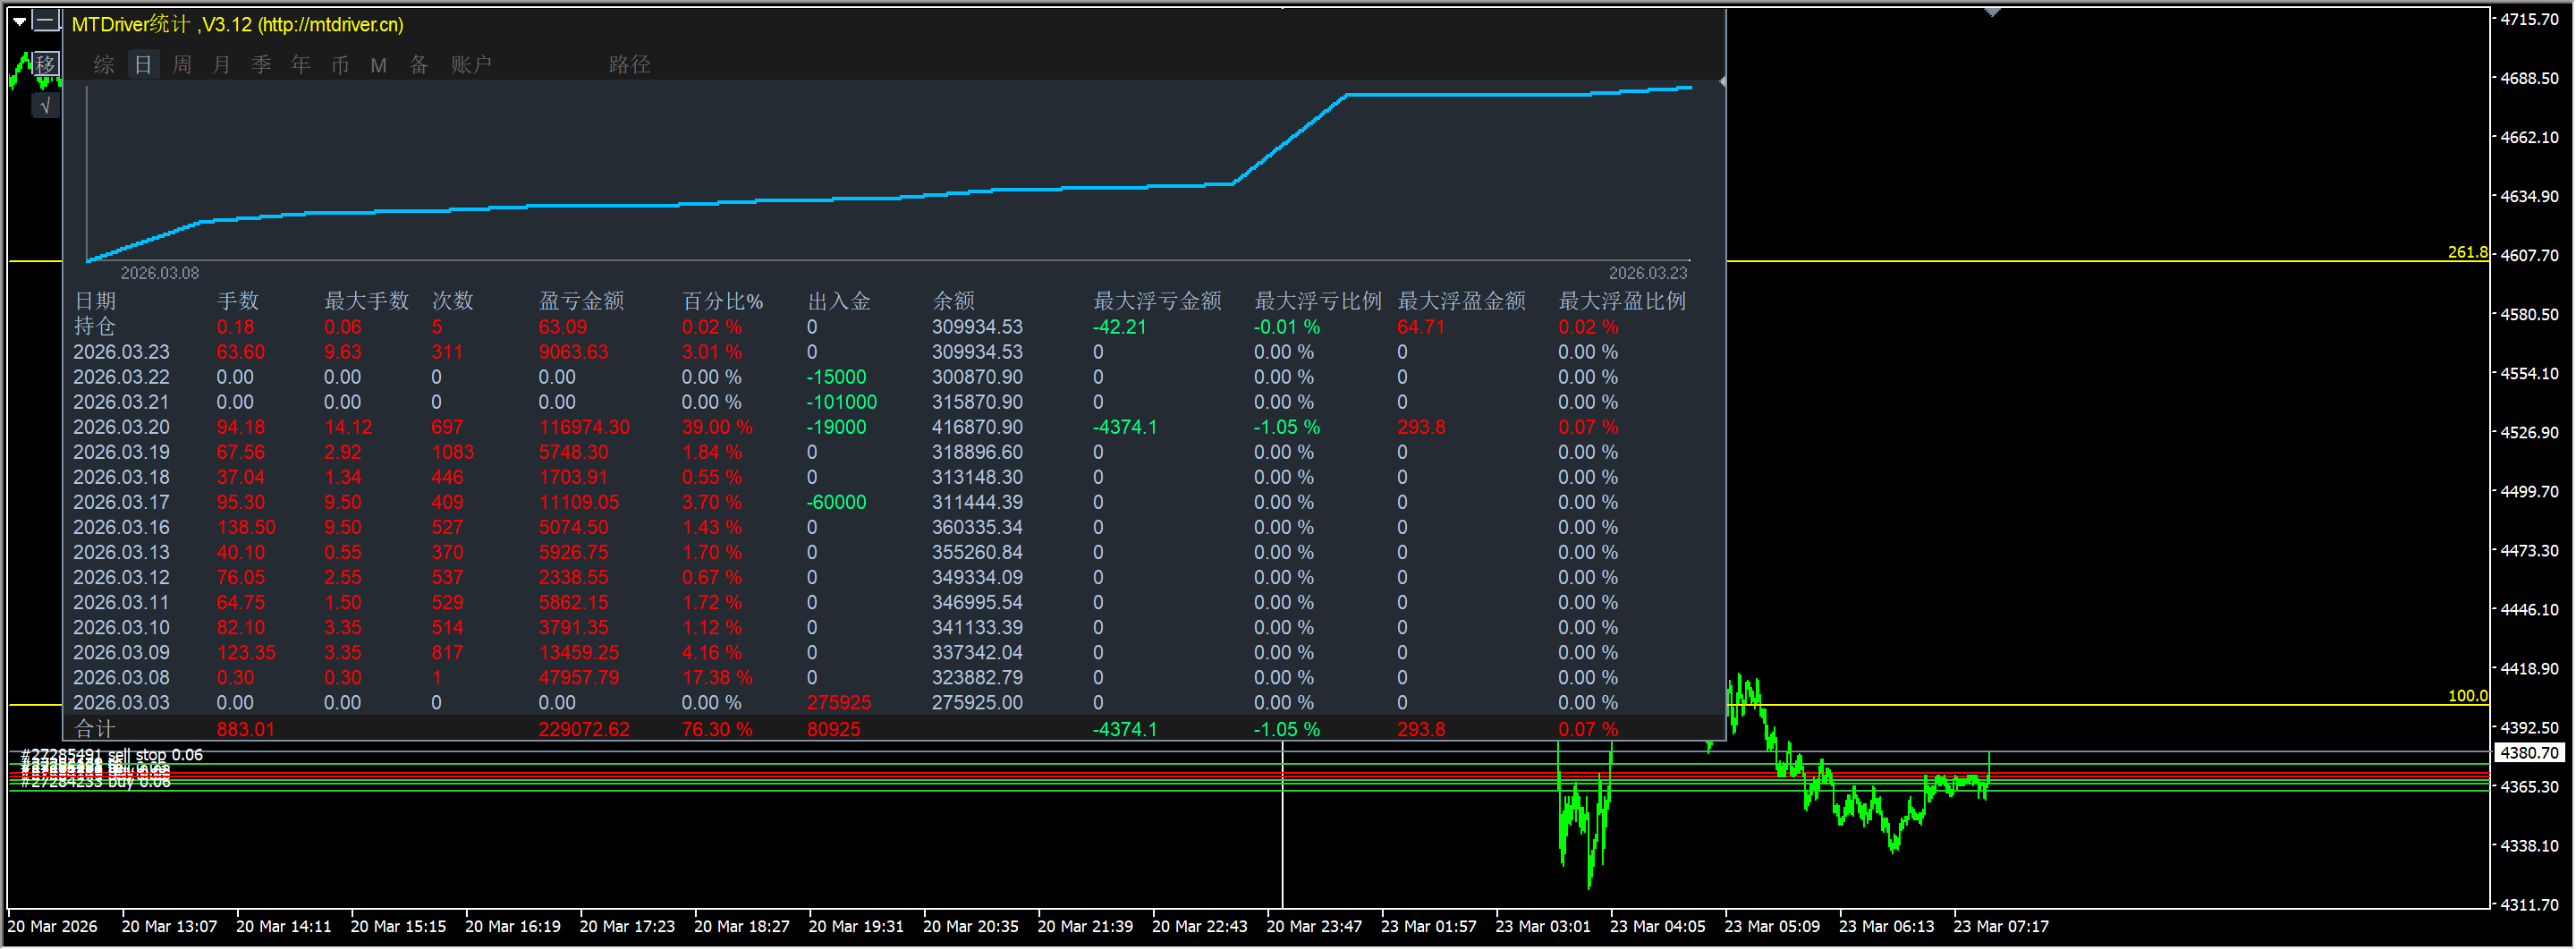The image size is (2576, 950).
Task: Click the 最大浮盈比例 column header
Action: pos(1623,301)
